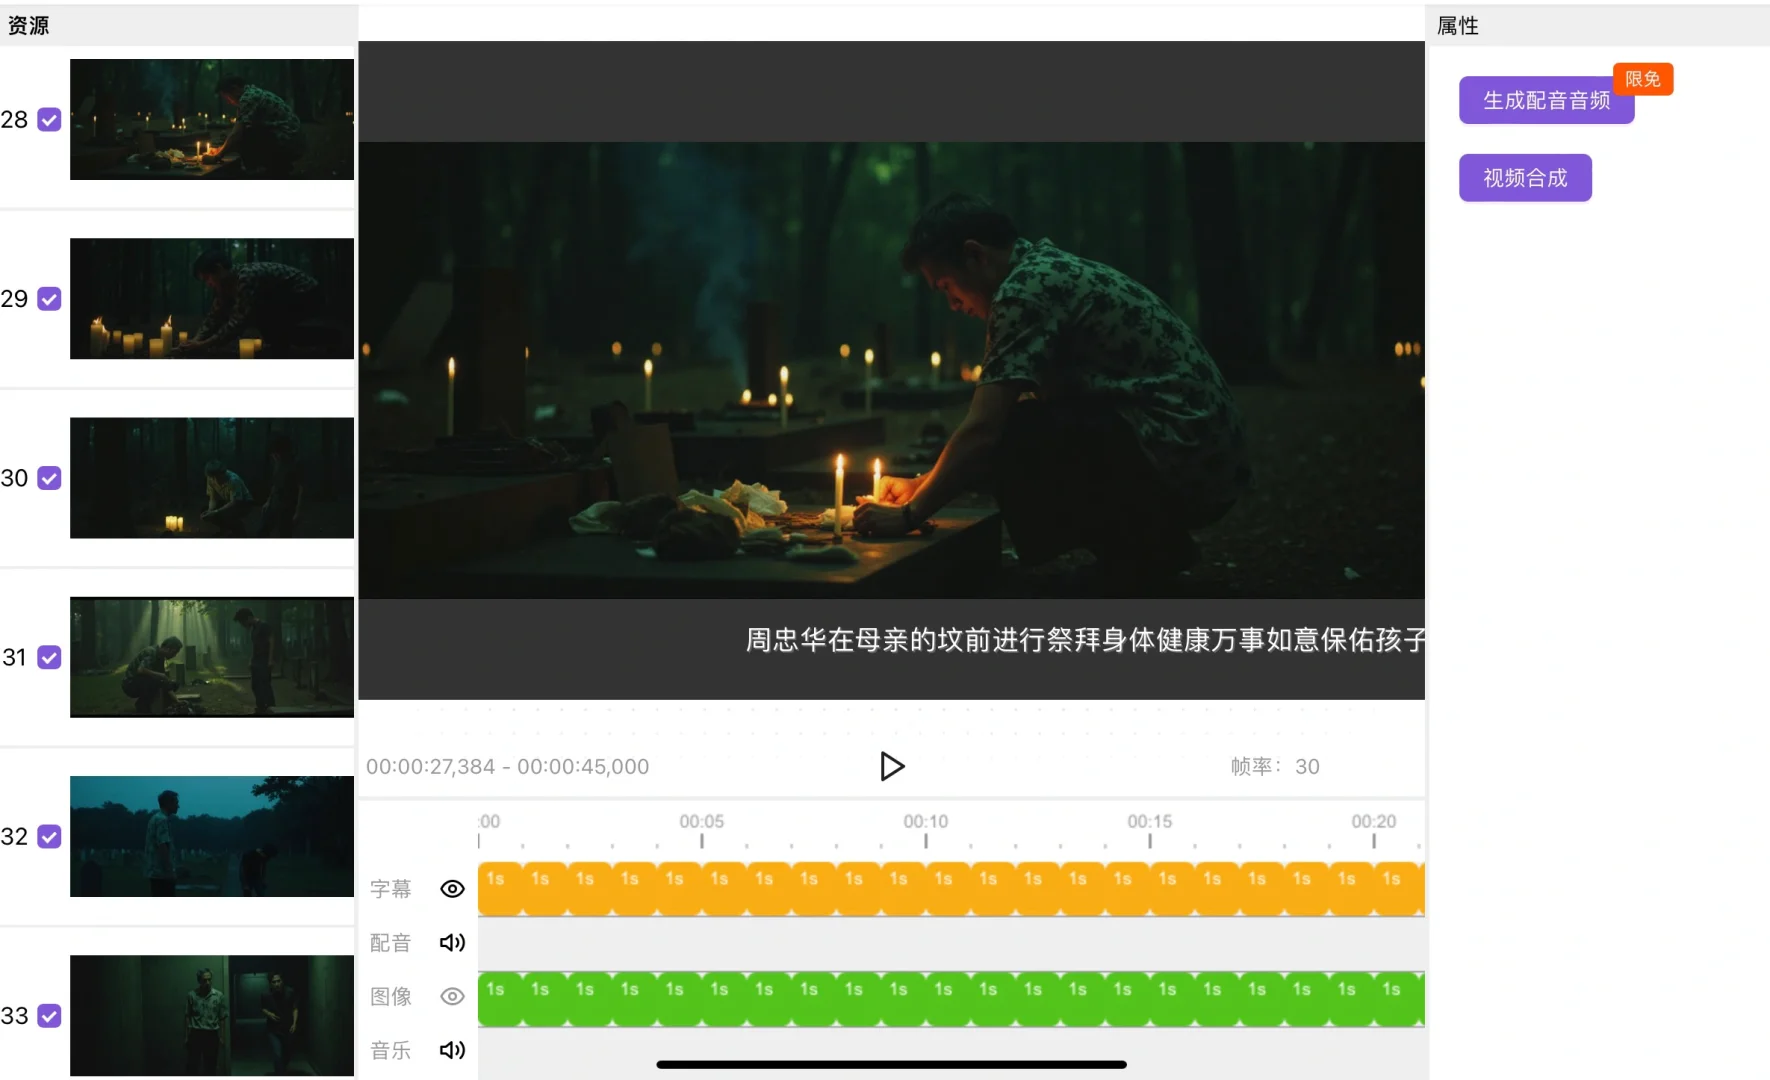The width and height of the screenshot is (1770, 1080).
Task: Jump to the 00:10 ruler mark
Action: point(926,822)
